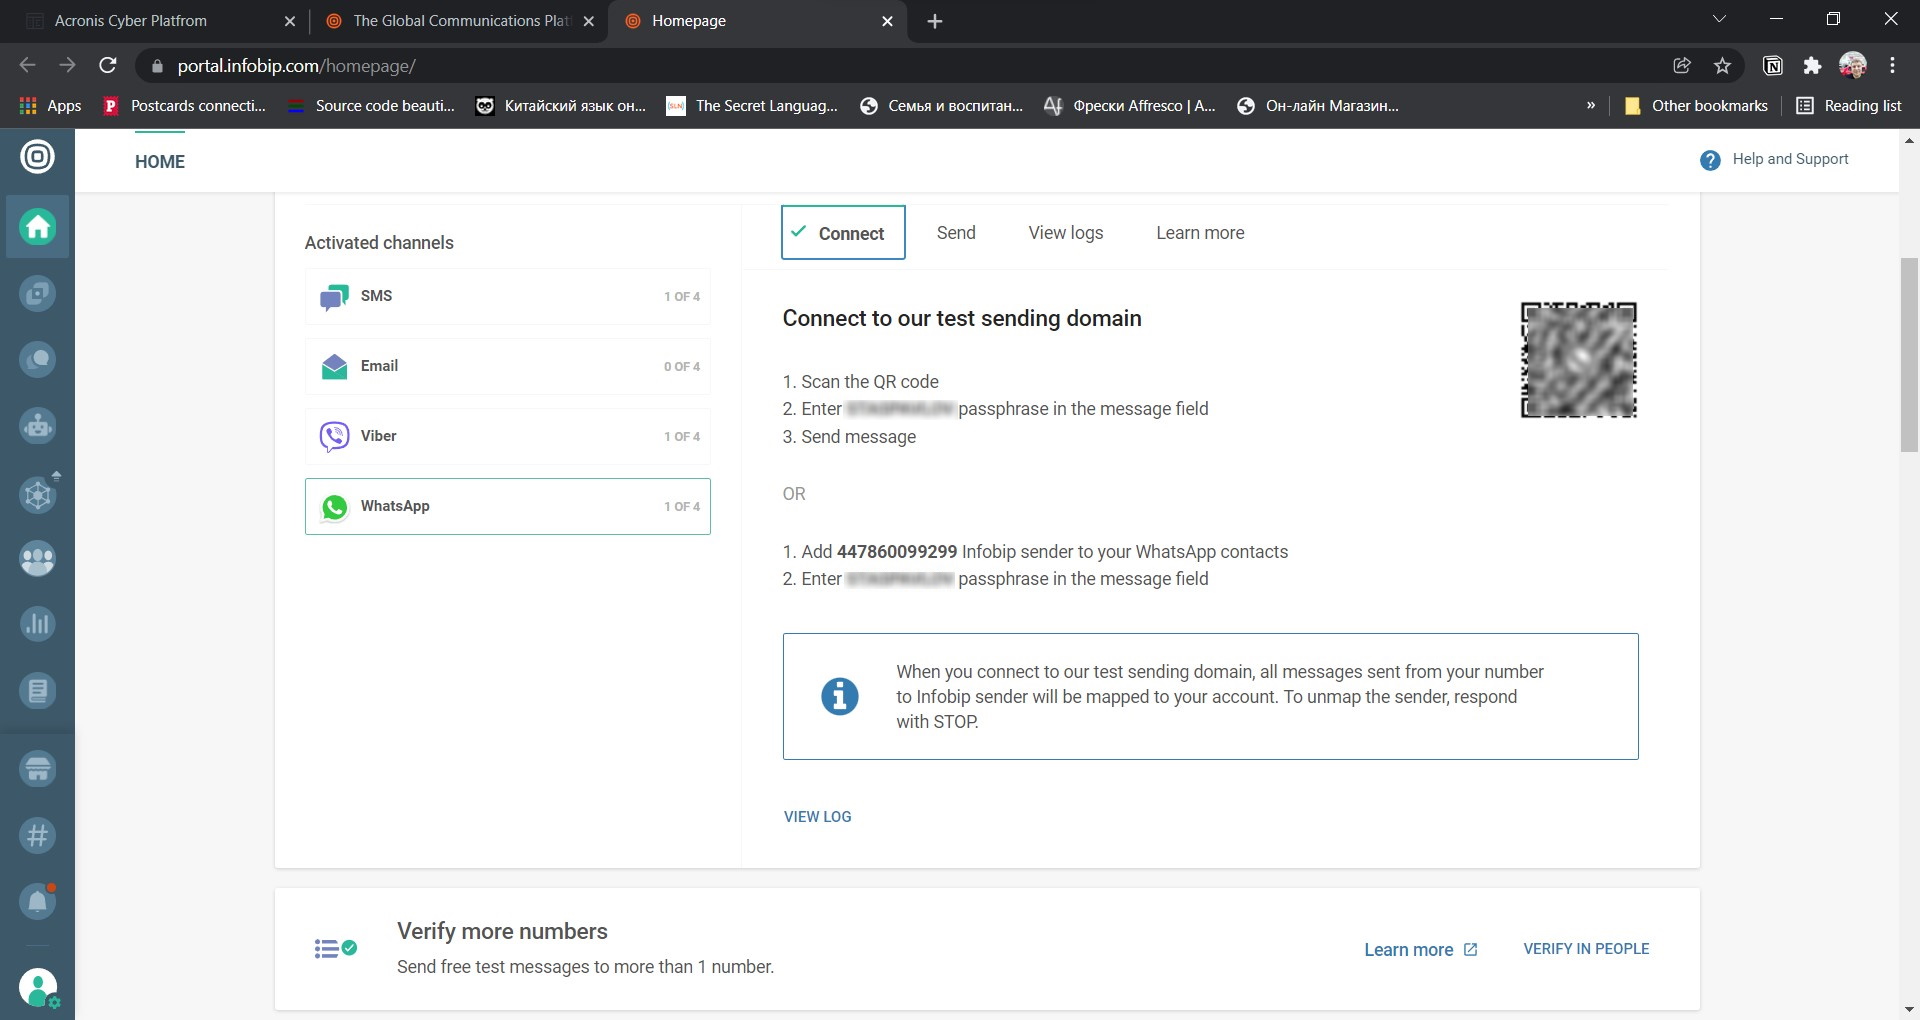Screen dimensions: 1920x1020
Task: Switch to The Global Communications Platform tab
Action: point(460,21)
